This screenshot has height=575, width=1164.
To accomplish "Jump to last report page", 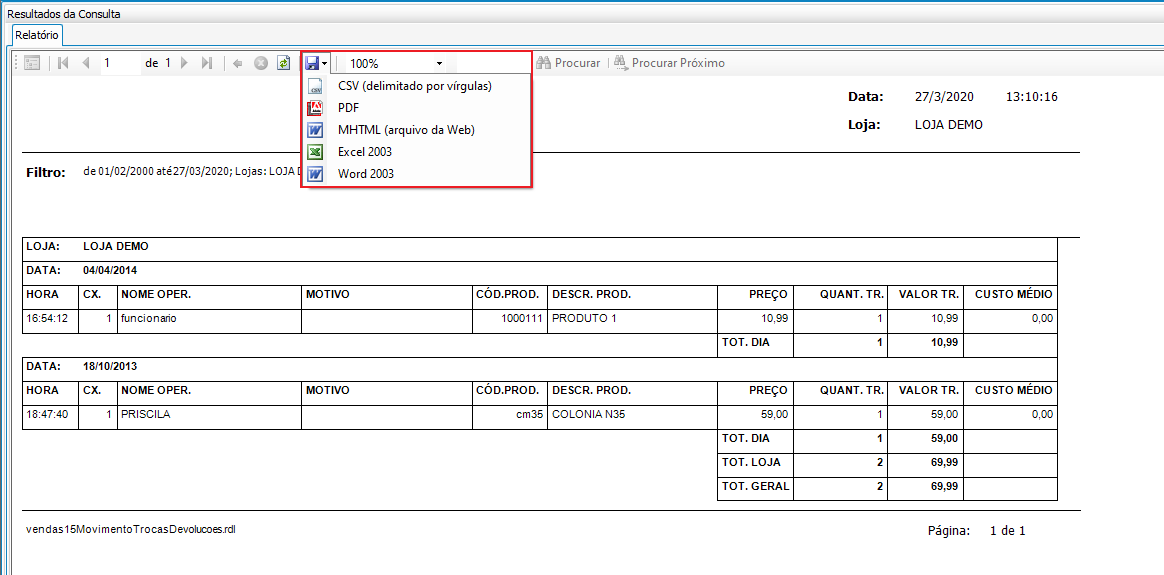I will (207, 64).
